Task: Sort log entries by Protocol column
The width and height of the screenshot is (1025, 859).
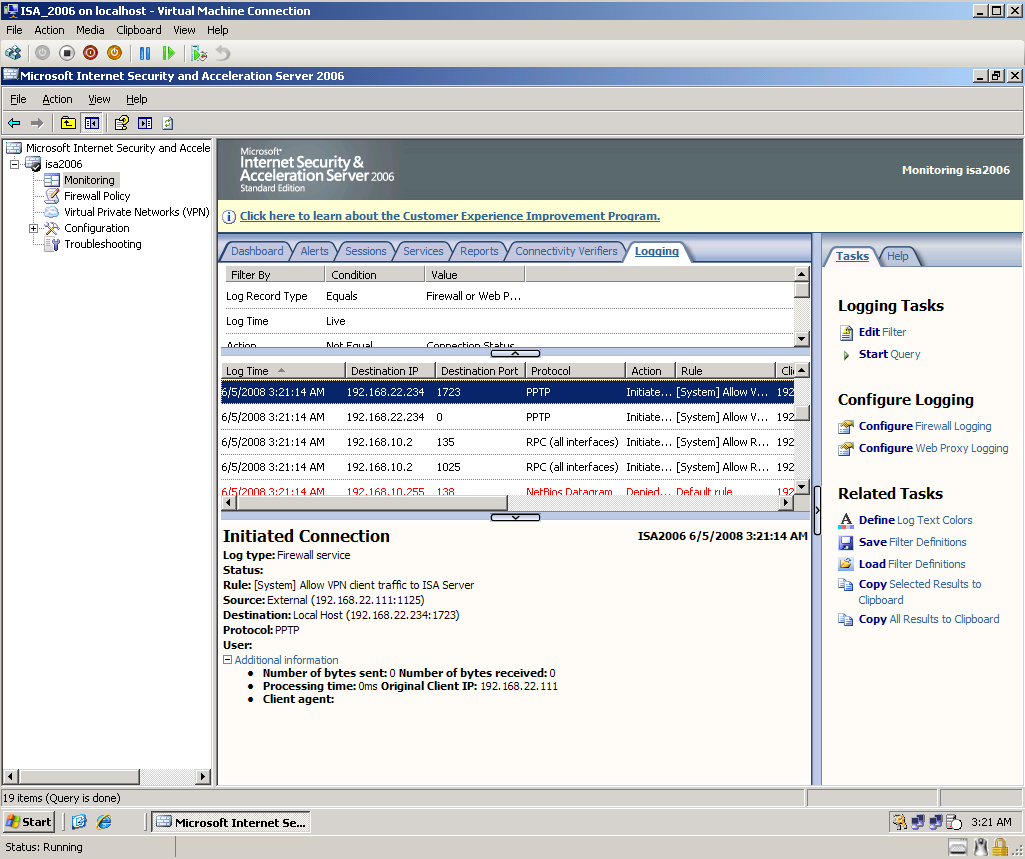Action: click(575, 371)
